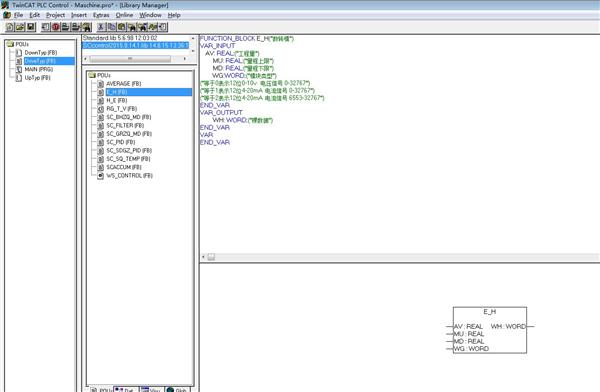The width and height of the screenshot is (600, 392).
Task: Click the Cut scissors toolbar icon
Action: click(x=101, y=27)
